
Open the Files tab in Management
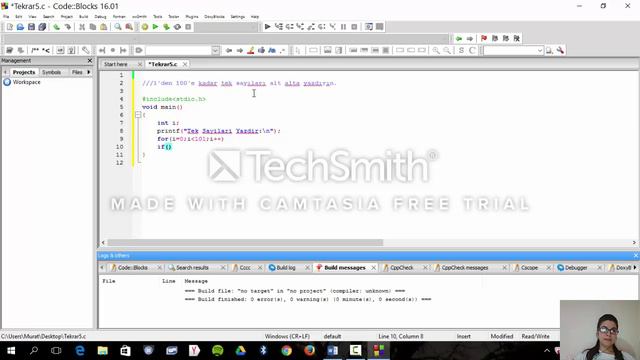pyautogui.click(x=77, y=72)
